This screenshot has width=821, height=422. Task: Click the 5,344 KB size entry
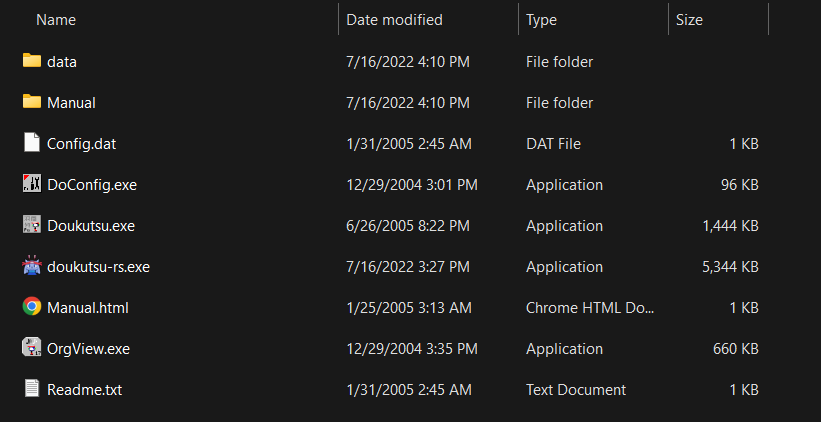coord(730,267)
